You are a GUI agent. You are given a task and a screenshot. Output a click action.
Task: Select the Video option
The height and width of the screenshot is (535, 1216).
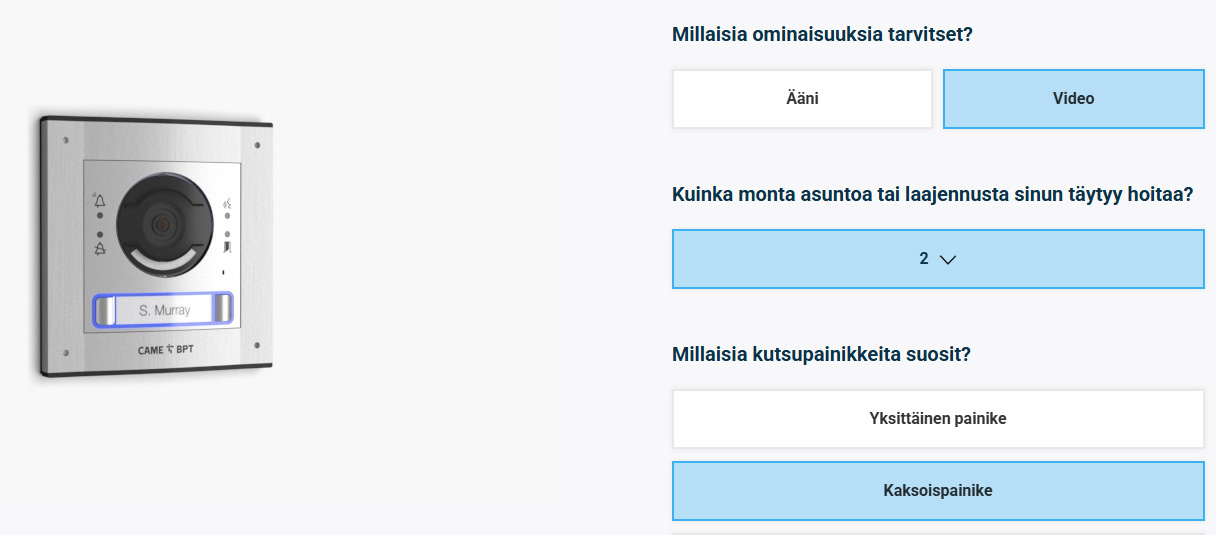[1073, 99]
